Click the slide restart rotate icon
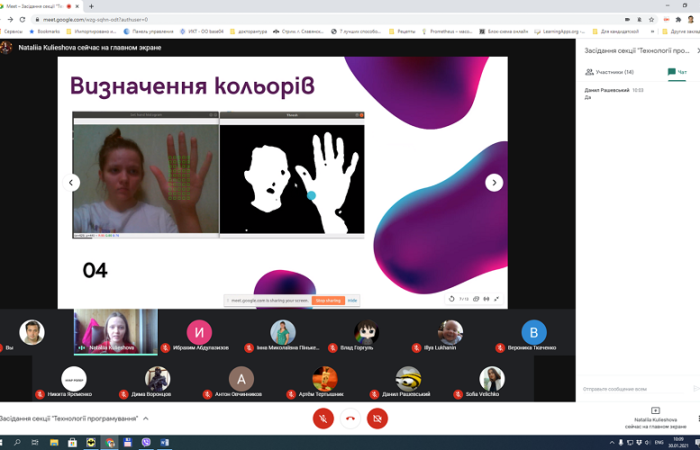 click(453, 298)
